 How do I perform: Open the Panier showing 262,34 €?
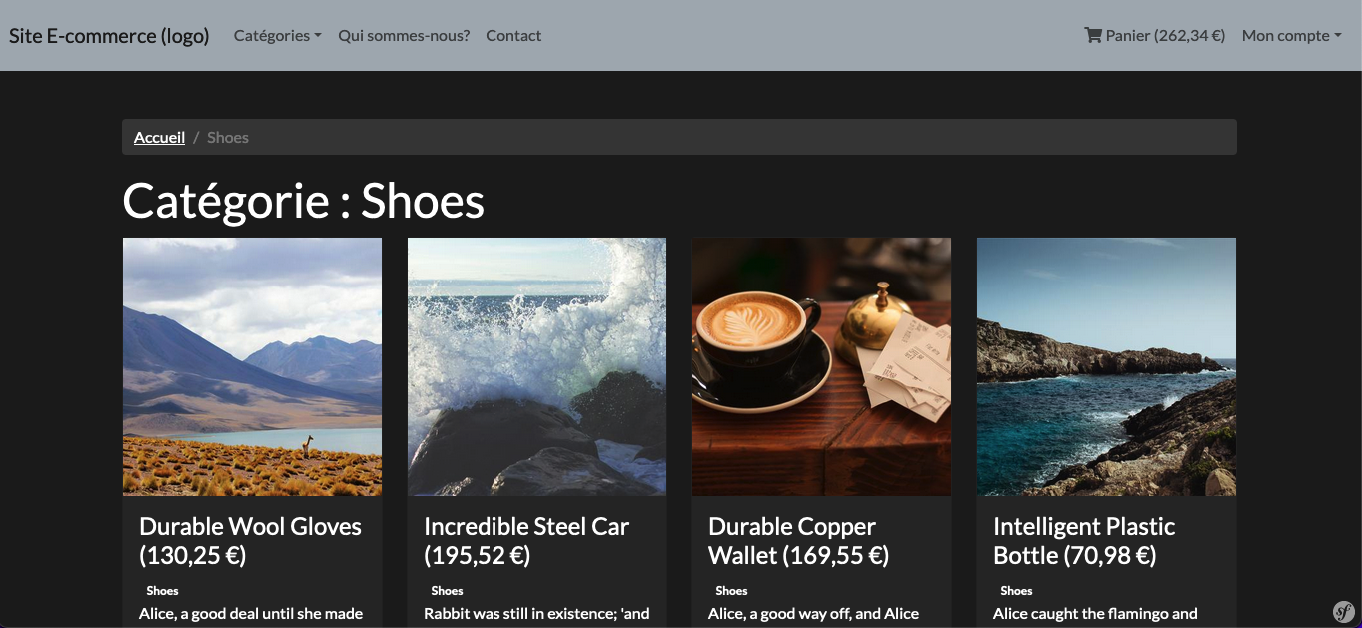click(x=1164, y=35)
